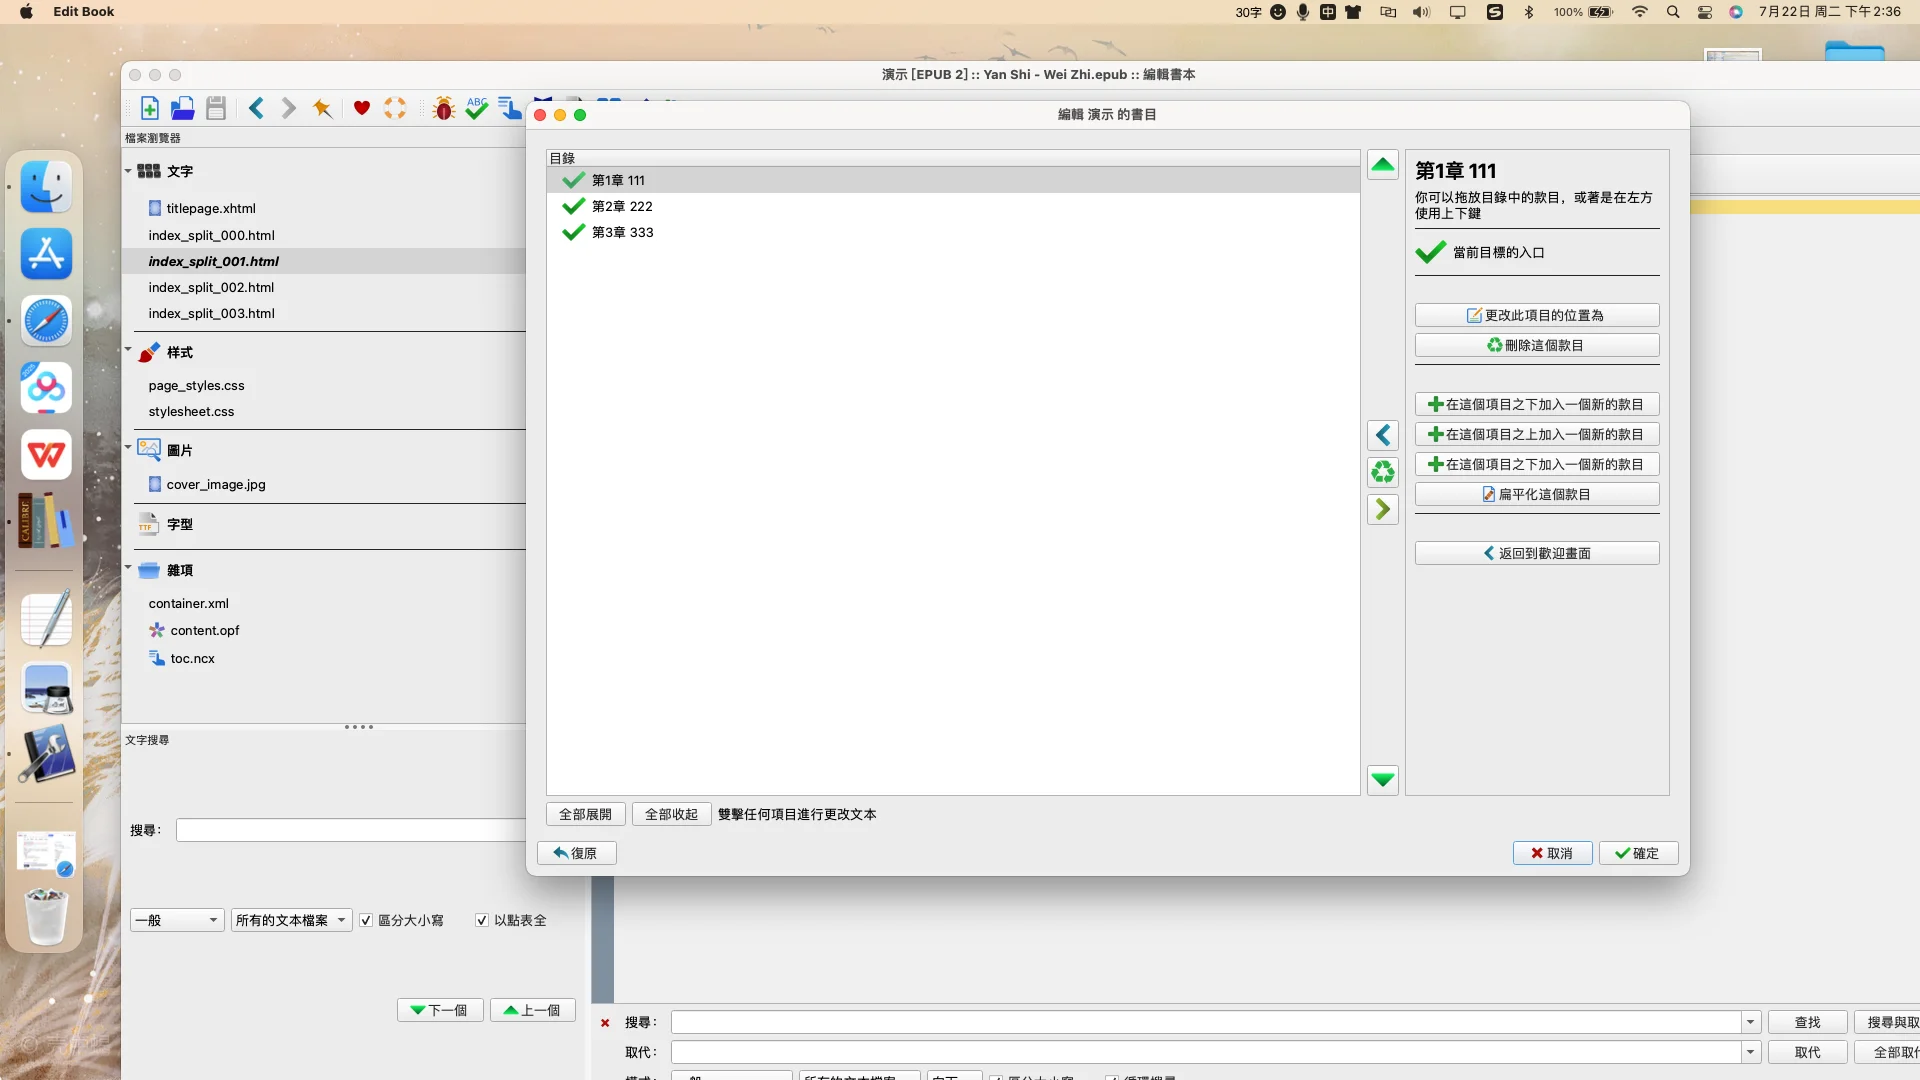Click 取消 button in the dialog
This screenshot has width=1920, height=1080.
1552,853
